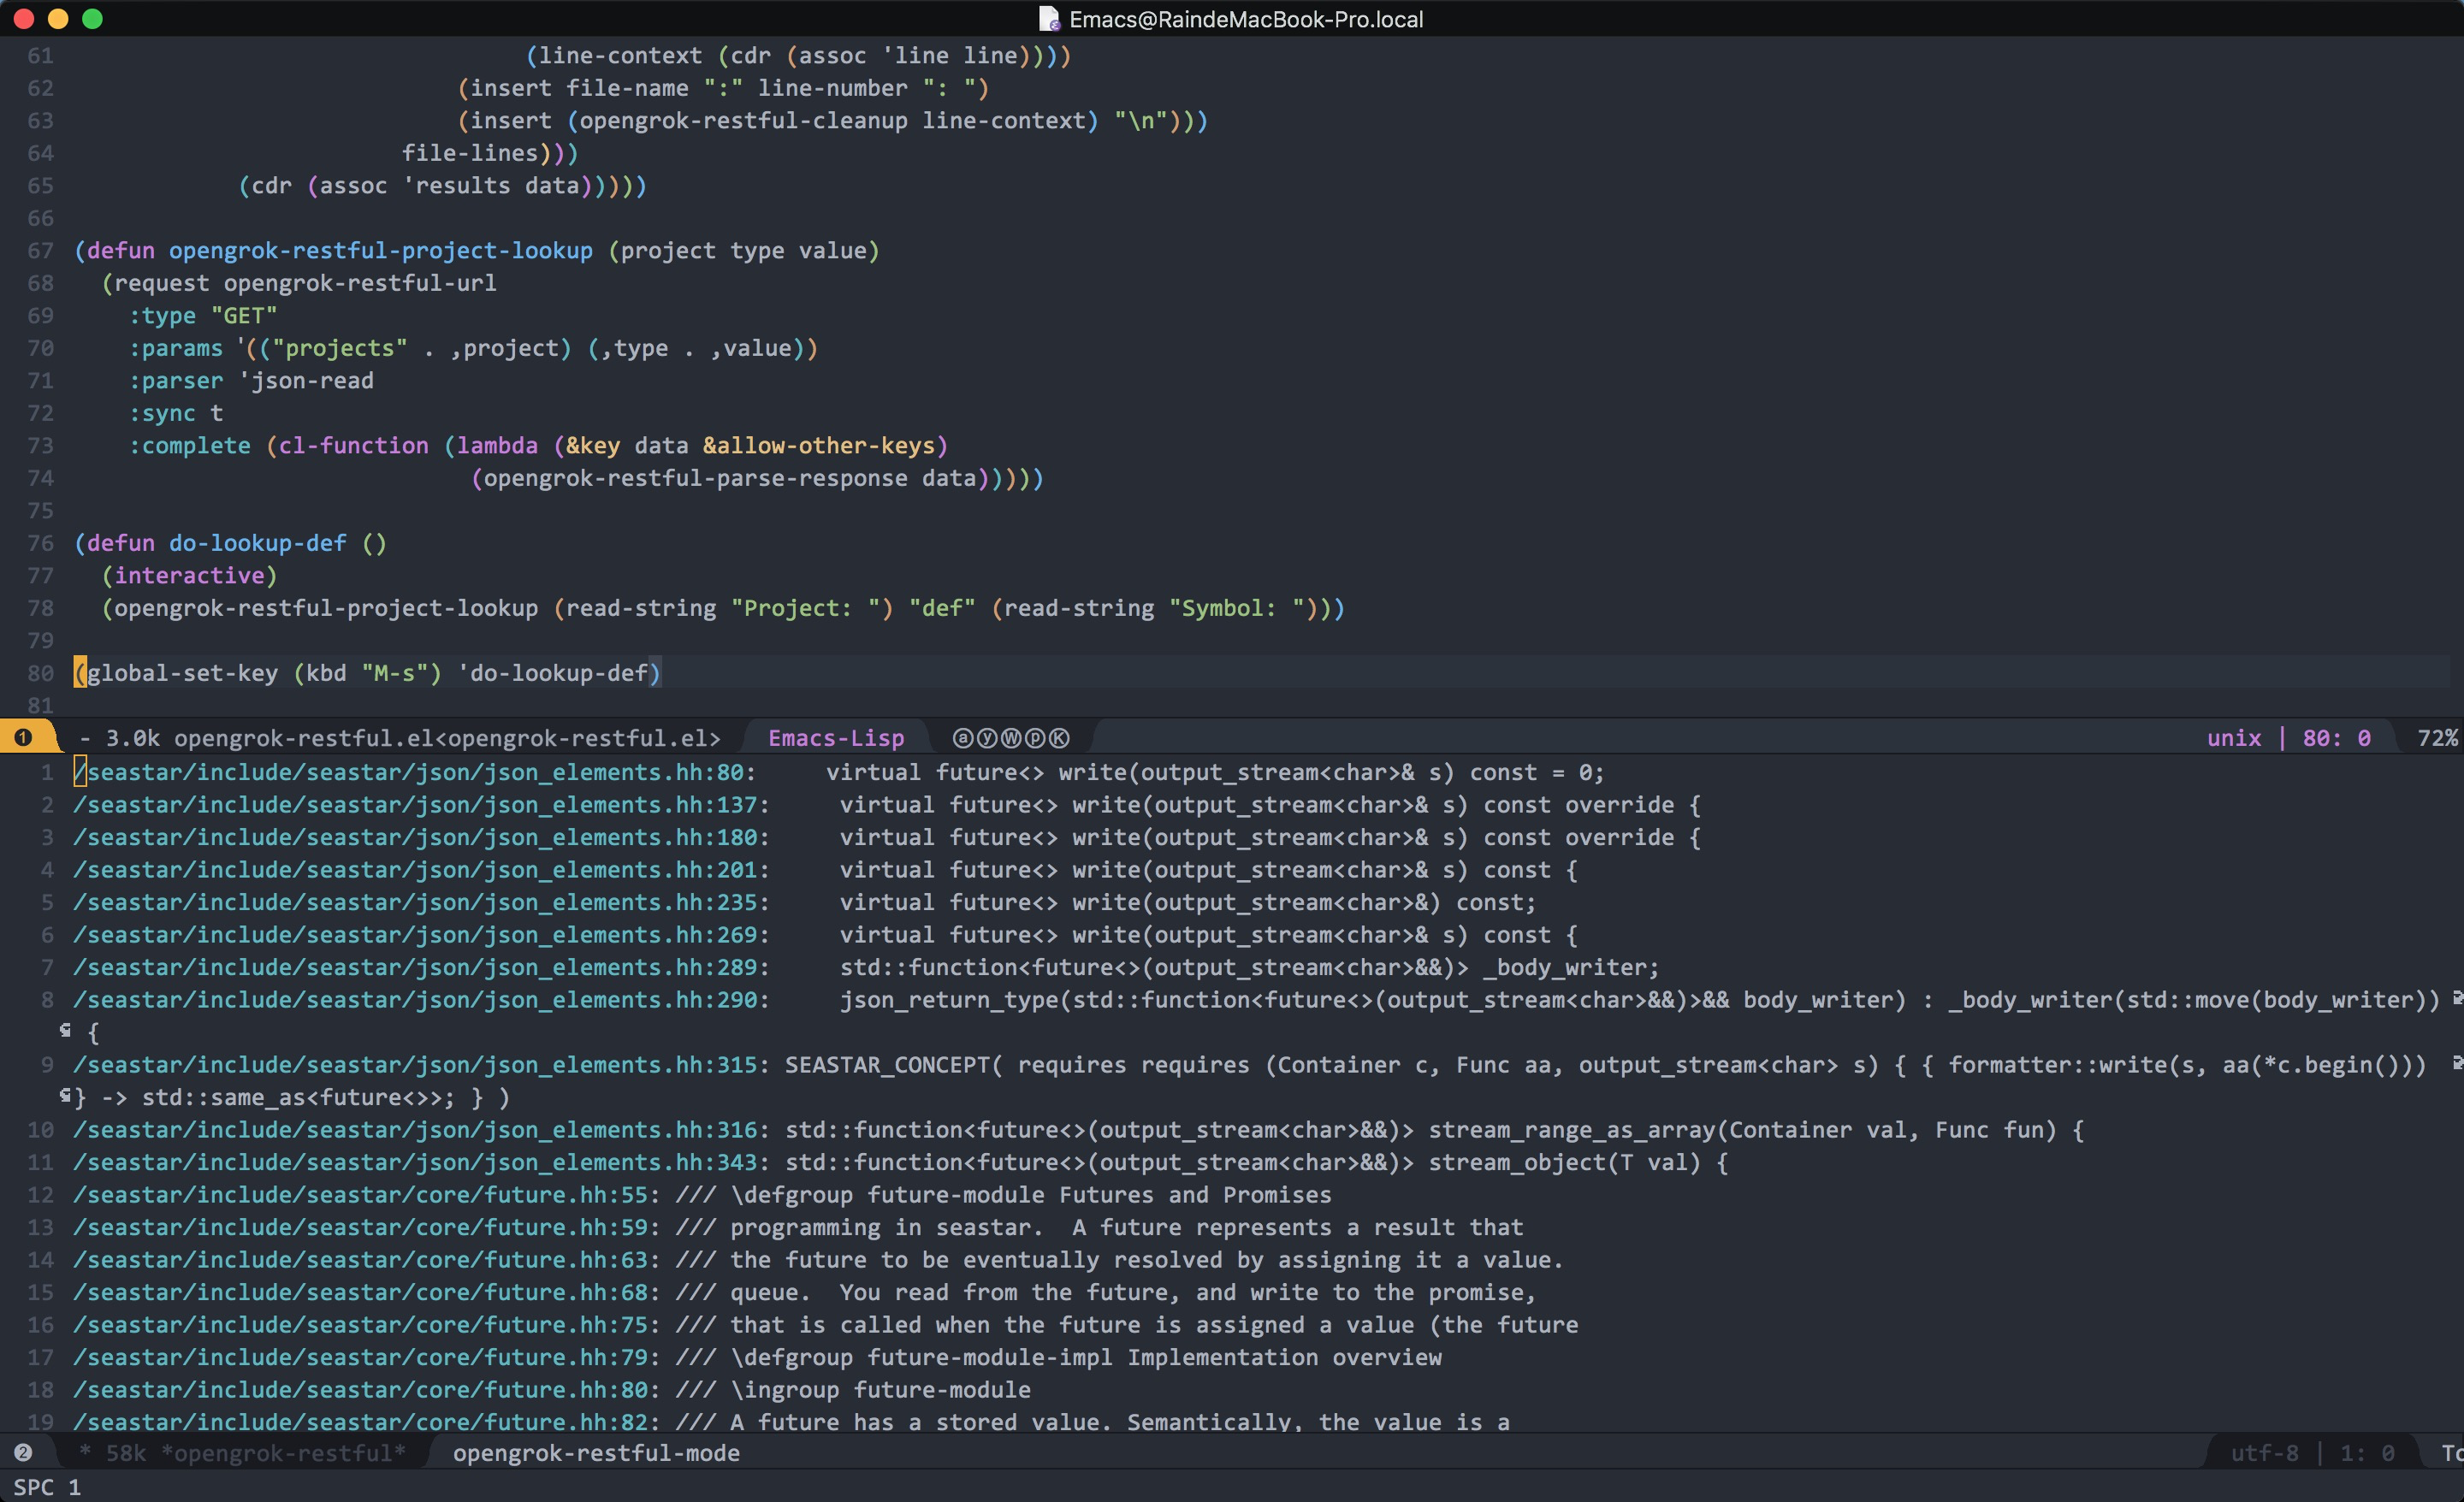Select window number 1 badge in upper modeline
The image size is (2464, 1502).
click(x=24, y=737)
